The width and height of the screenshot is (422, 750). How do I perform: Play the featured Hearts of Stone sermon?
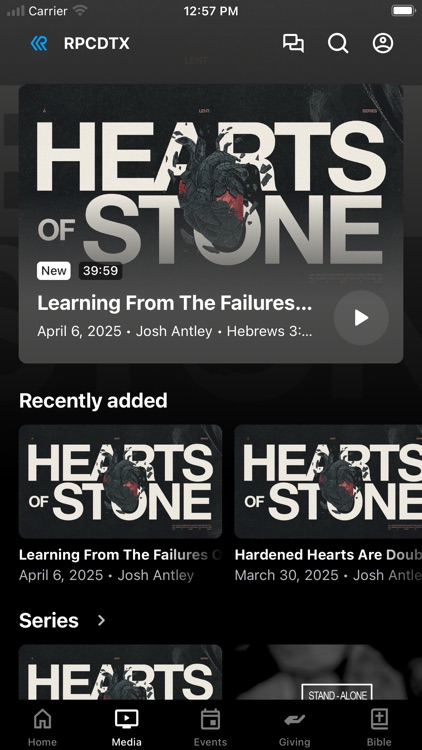[361, 318]
